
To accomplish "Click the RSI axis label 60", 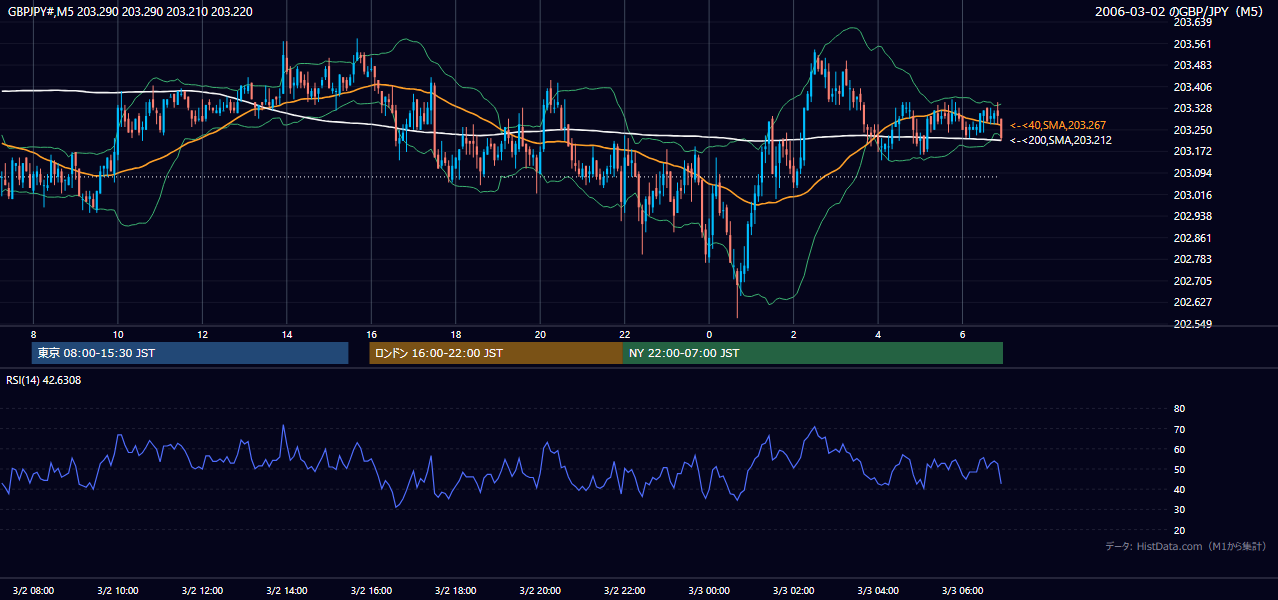I will pos(1179,449).
